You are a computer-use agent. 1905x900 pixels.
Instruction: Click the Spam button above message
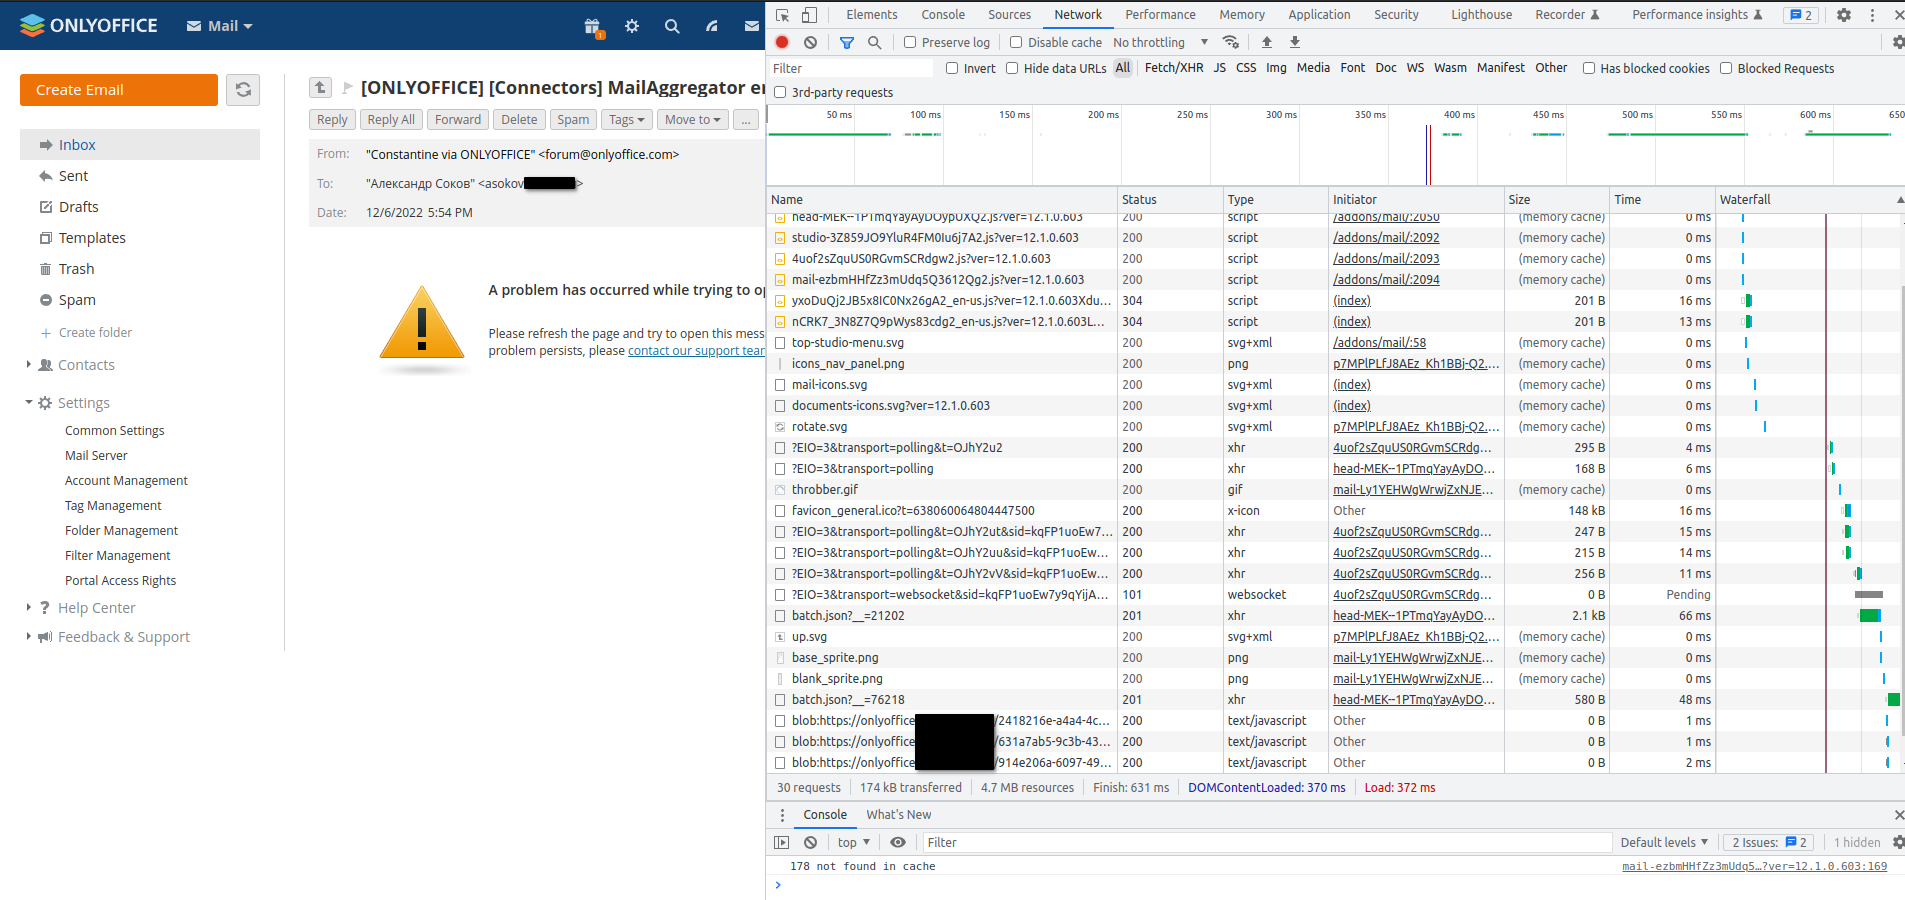point(573,120)
